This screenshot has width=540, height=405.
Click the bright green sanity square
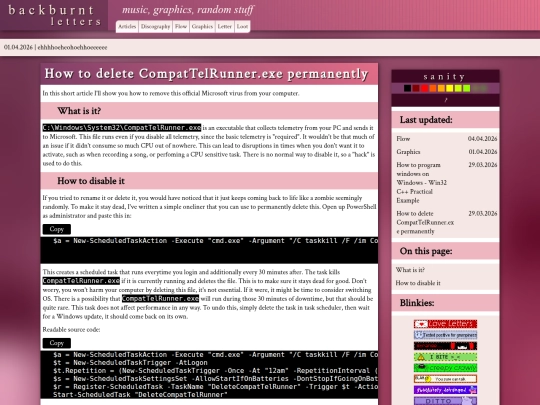point(467,88)
